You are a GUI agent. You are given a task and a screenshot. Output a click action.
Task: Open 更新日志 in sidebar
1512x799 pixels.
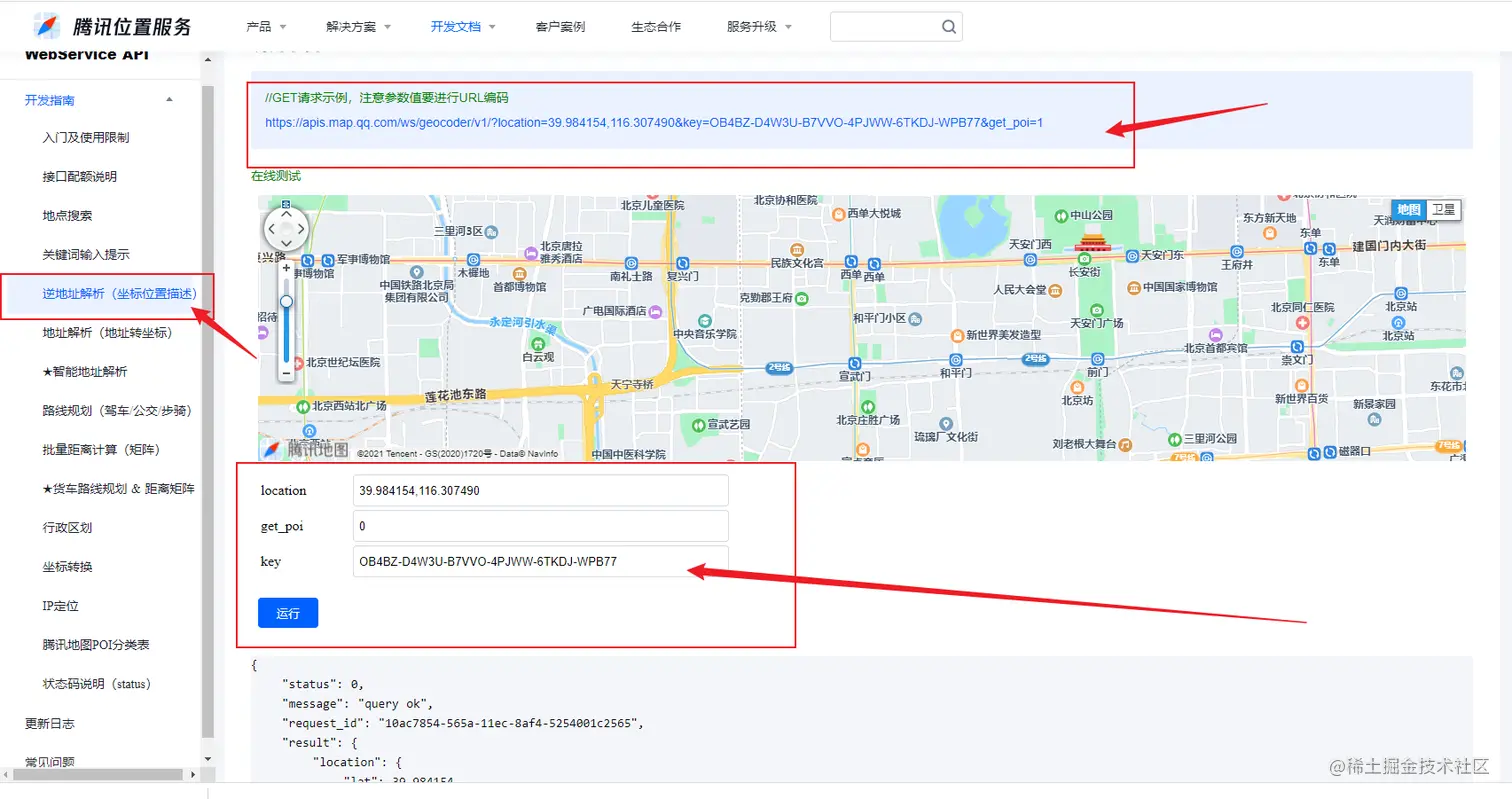pos(50,723)
